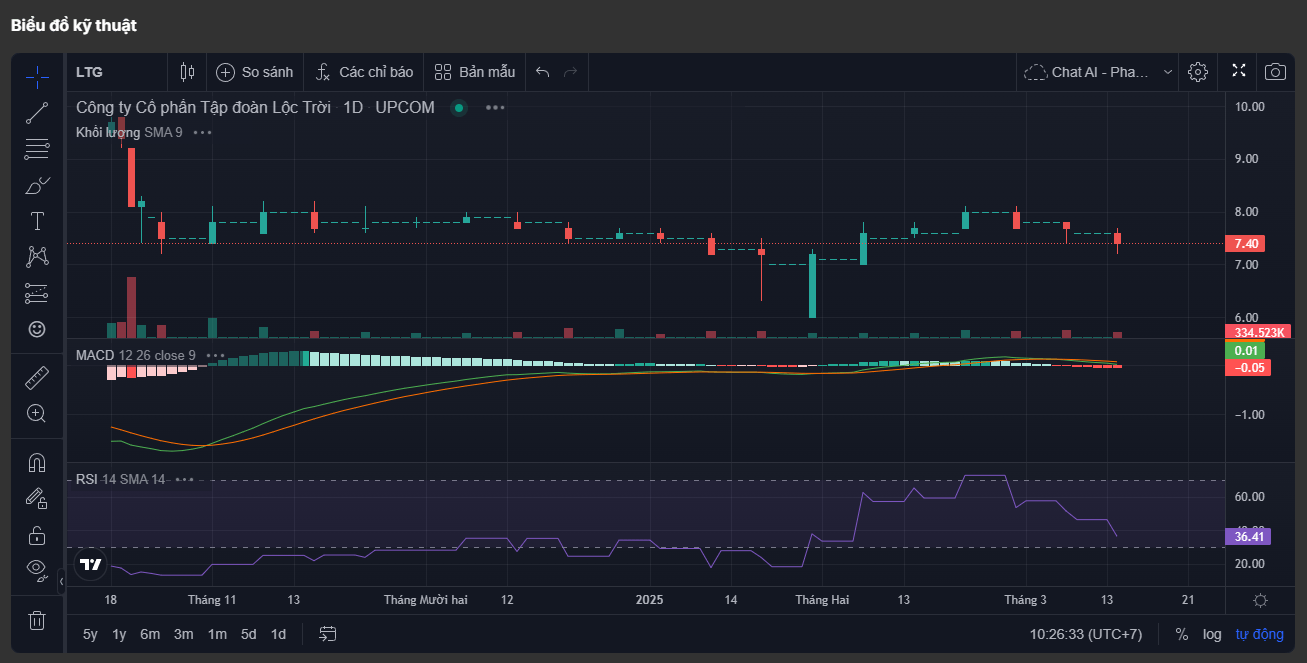Open the emoji icons tool

[37, 328]
